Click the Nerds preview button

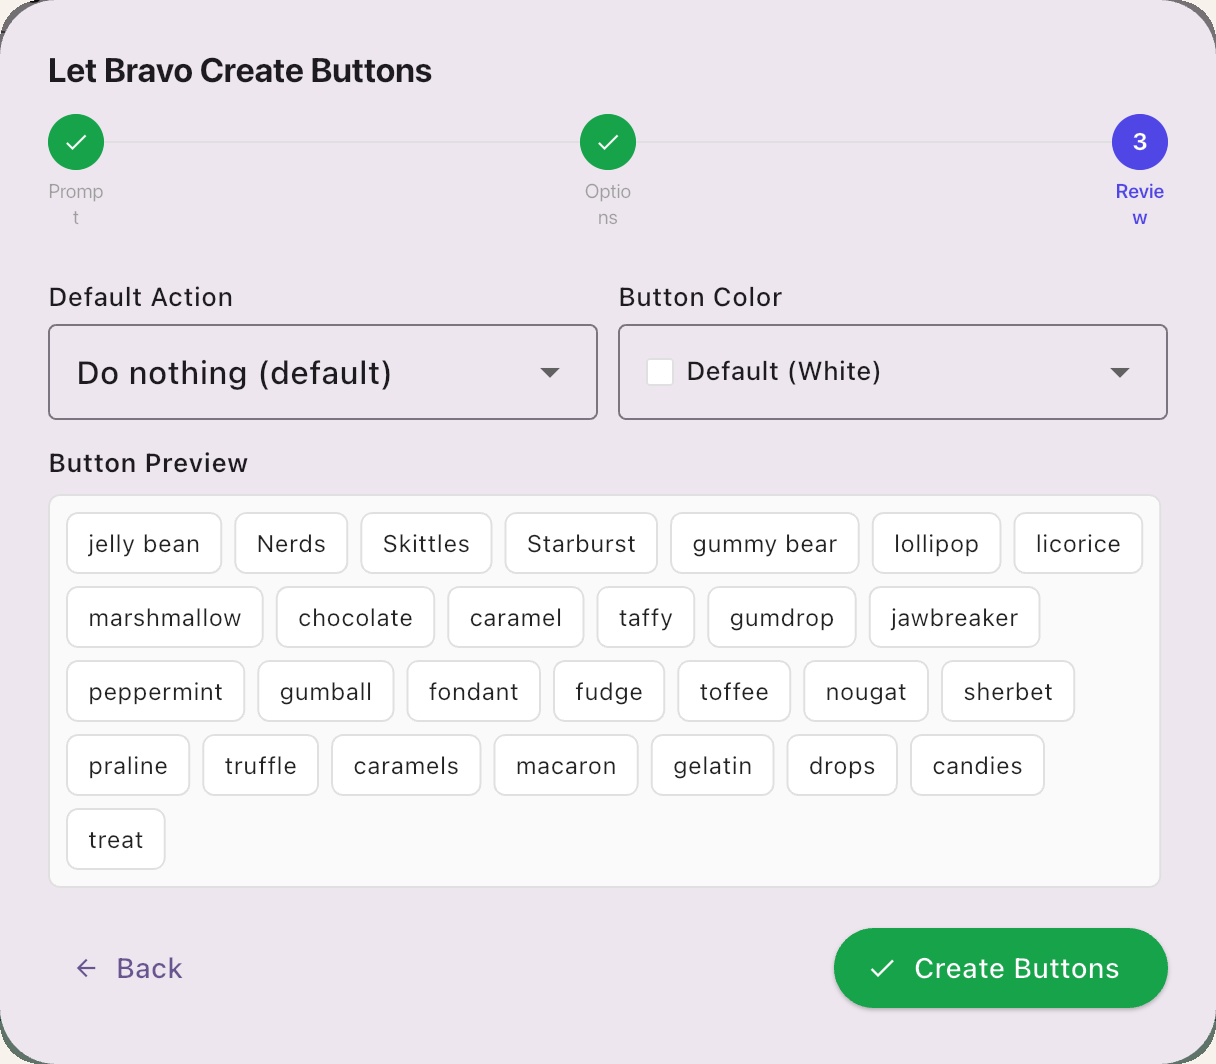tap(291, 543)
